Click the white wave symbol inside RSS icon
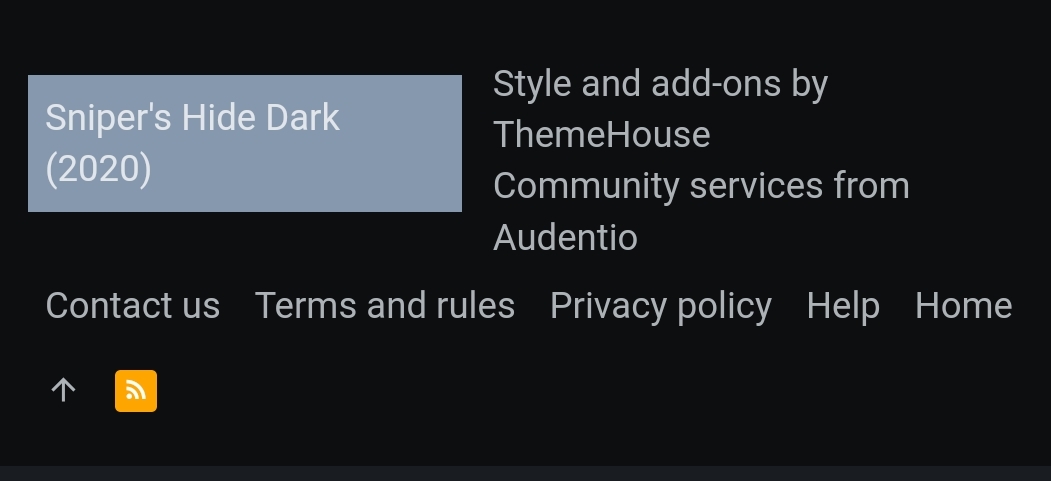The width and height of the screenshot is (1051, 481). pyautogui.click(x=136, y=391)
